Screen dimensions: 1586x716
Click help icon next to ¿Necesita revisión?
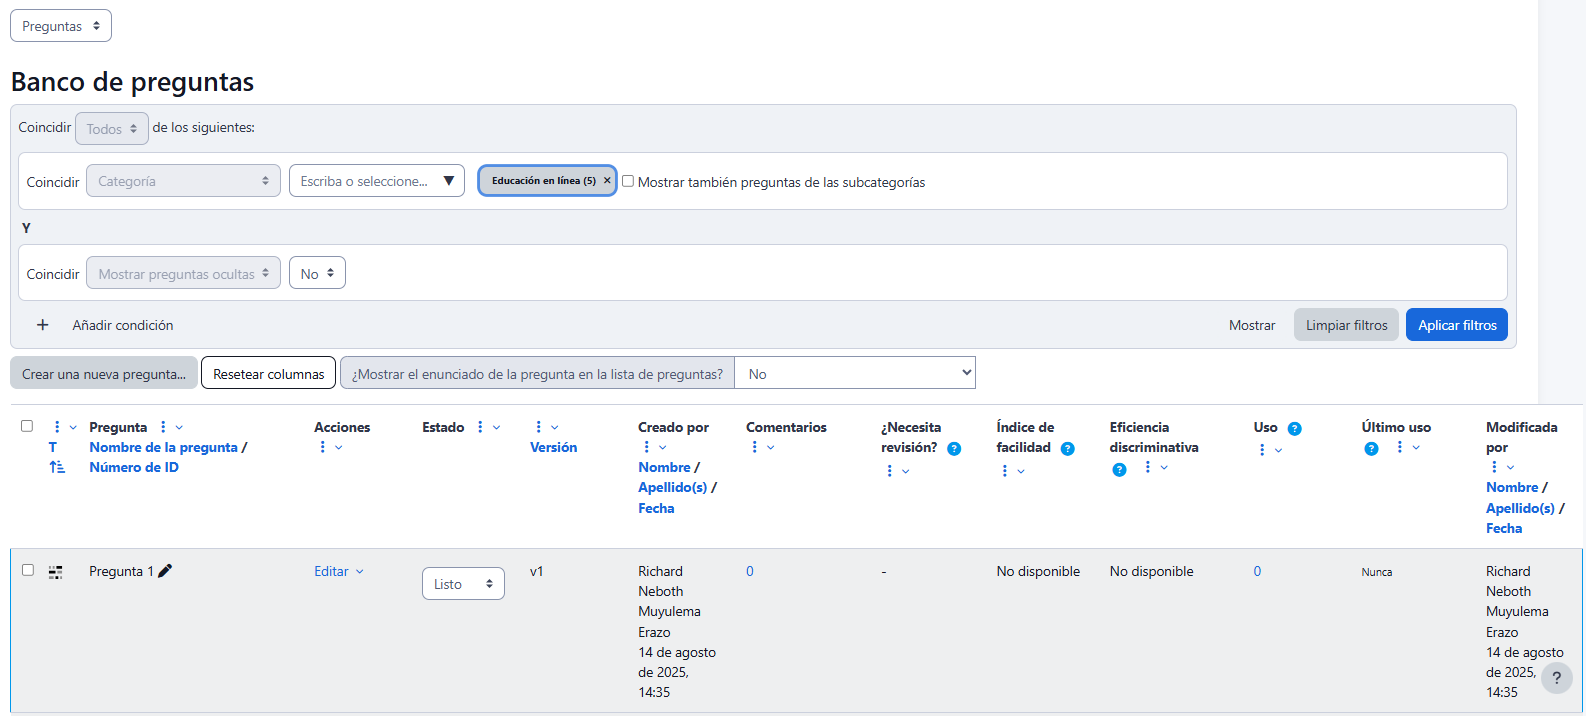coord(954,449)
